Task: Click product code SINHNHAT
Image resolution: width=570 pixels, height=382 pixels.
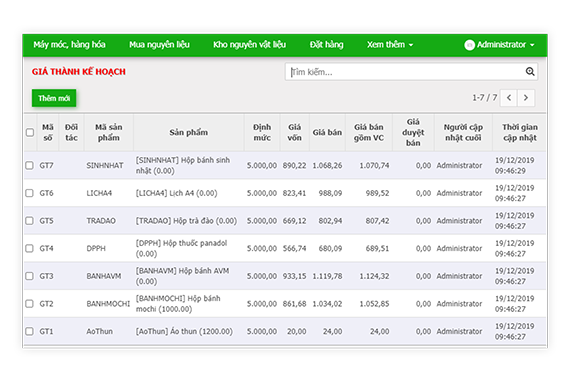Action: click(x=105, y=165)
